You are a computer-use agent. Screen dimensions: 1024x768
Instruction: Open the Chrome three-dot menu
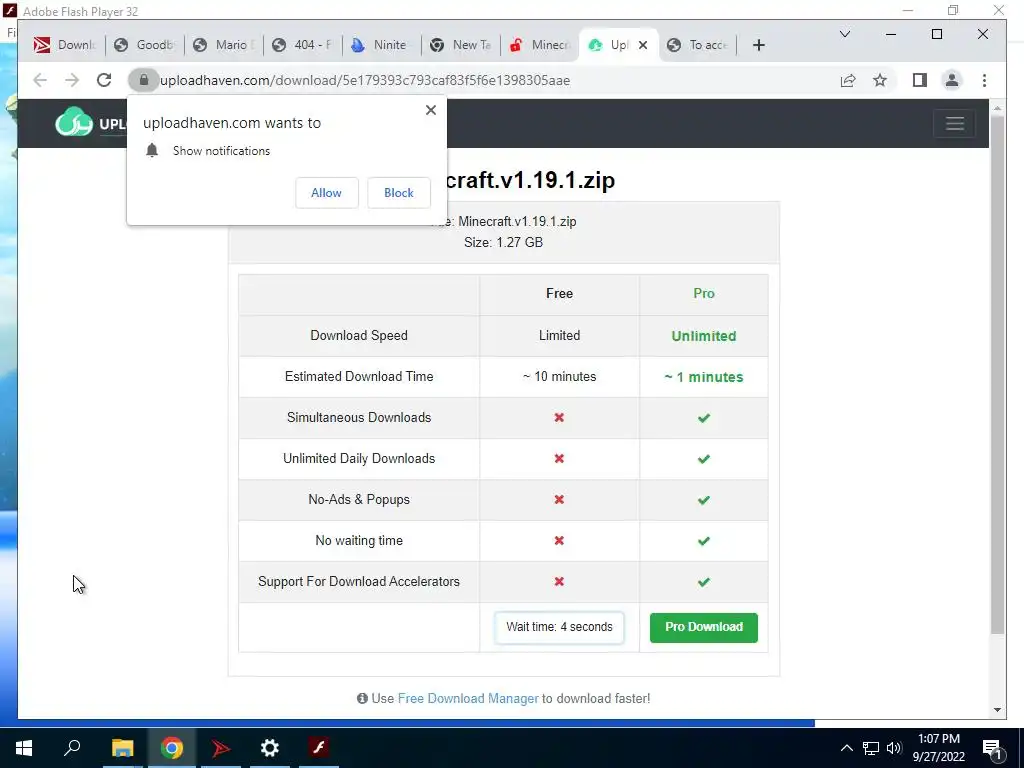coord(984,80)
